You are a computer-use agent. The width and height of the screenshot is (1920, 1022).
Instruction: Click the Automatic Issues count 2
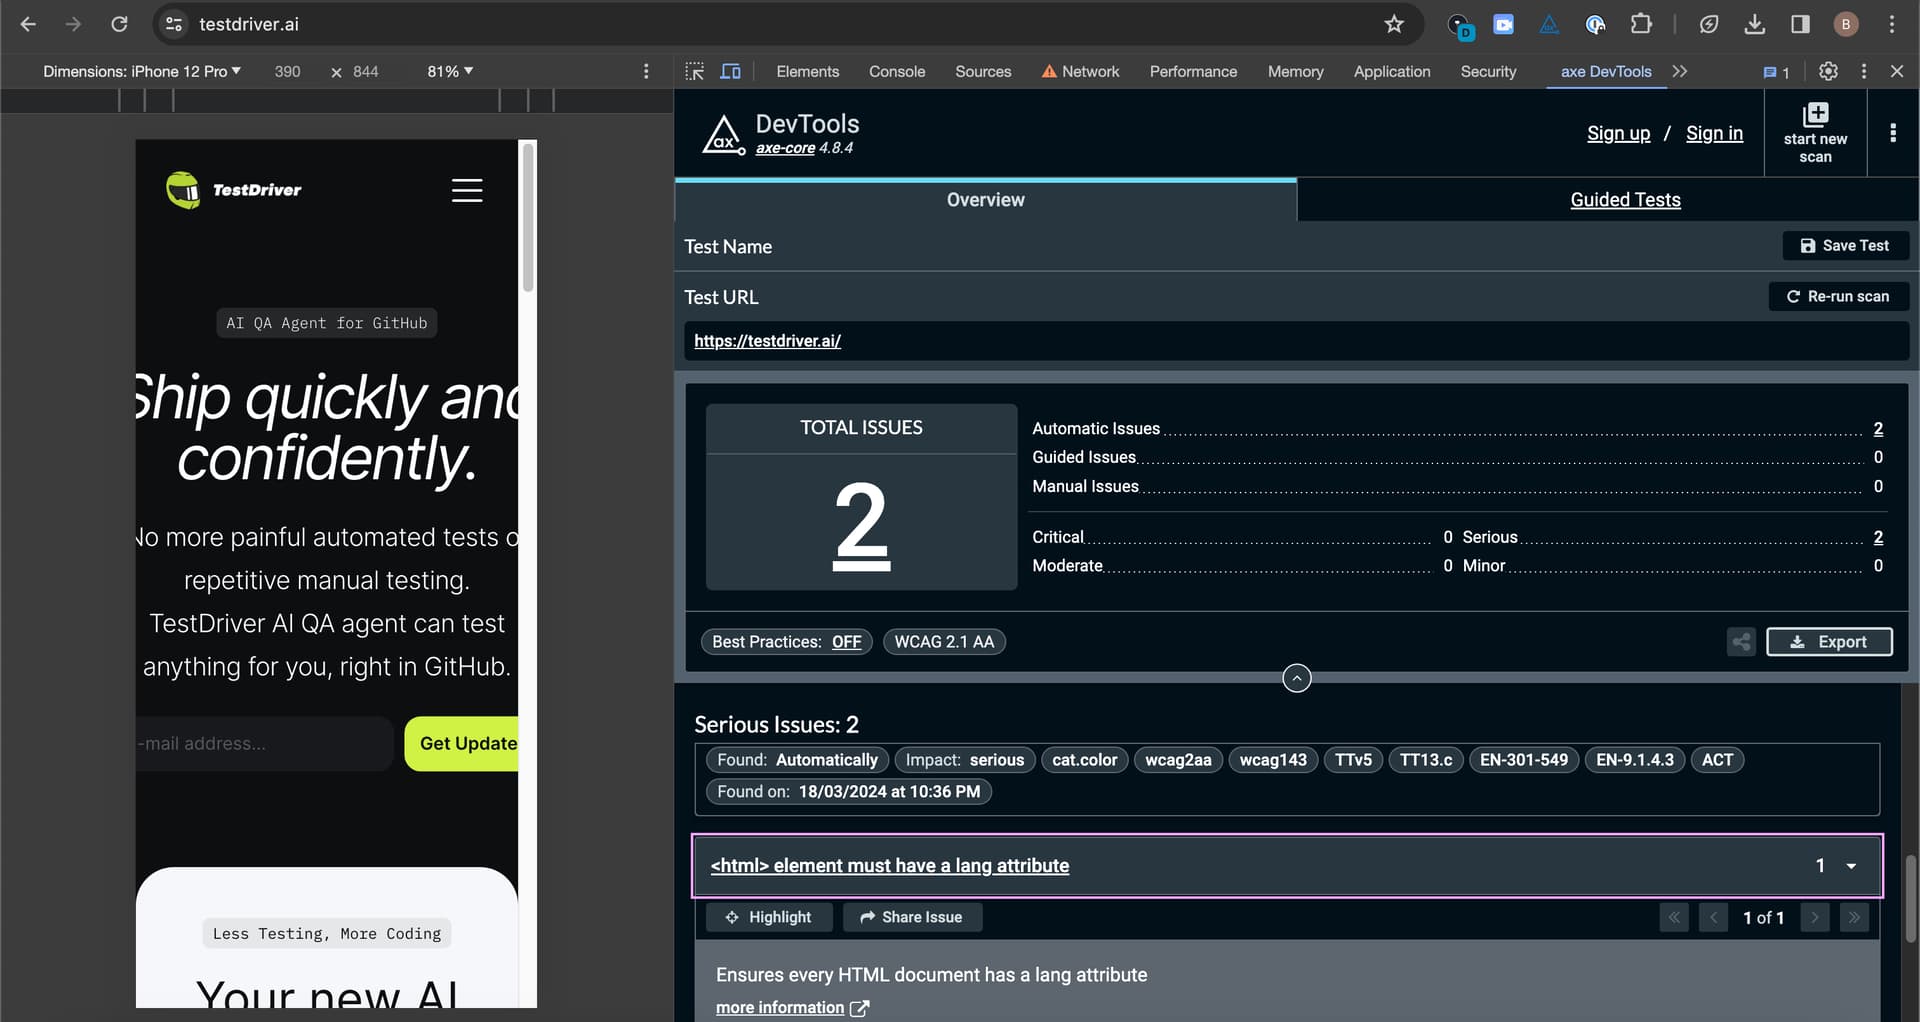[x=1878, y=429]
